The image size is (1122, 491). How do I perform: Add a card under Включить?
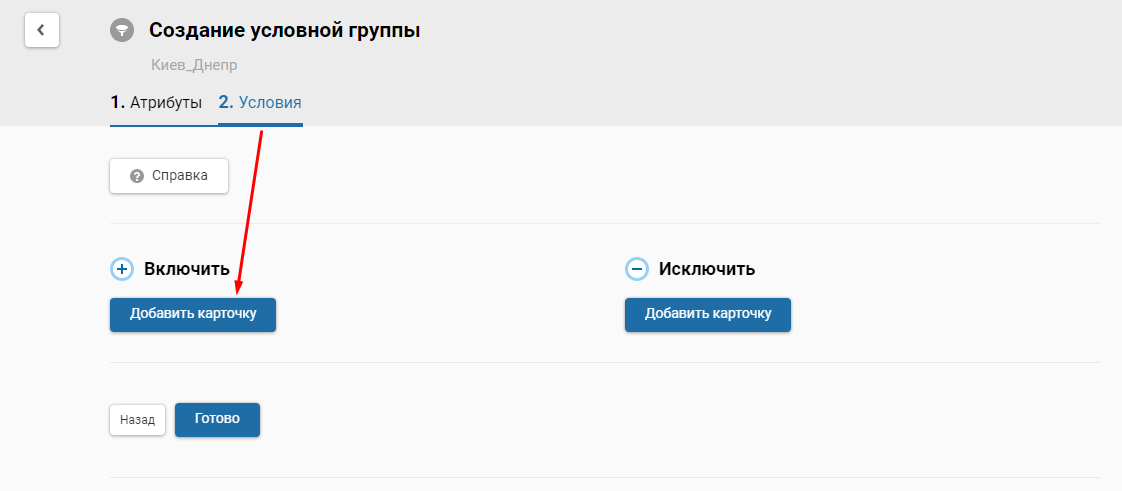click(193, 314)
